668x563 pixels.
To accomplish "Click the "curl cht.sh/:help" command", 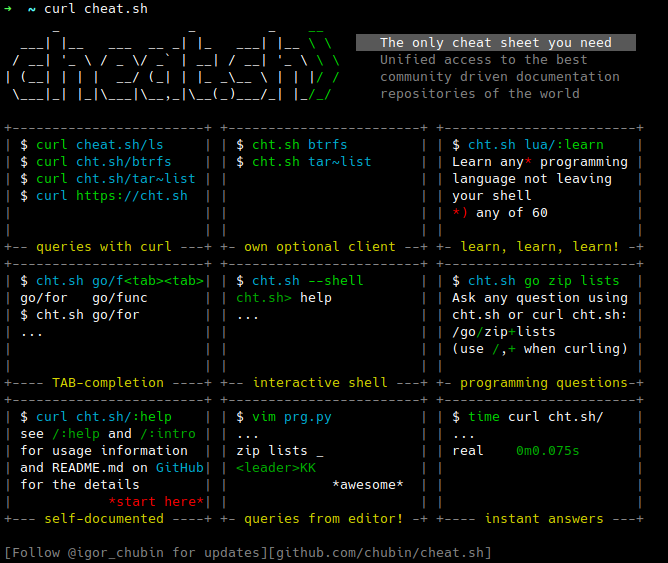I will (x=104, y=417).
